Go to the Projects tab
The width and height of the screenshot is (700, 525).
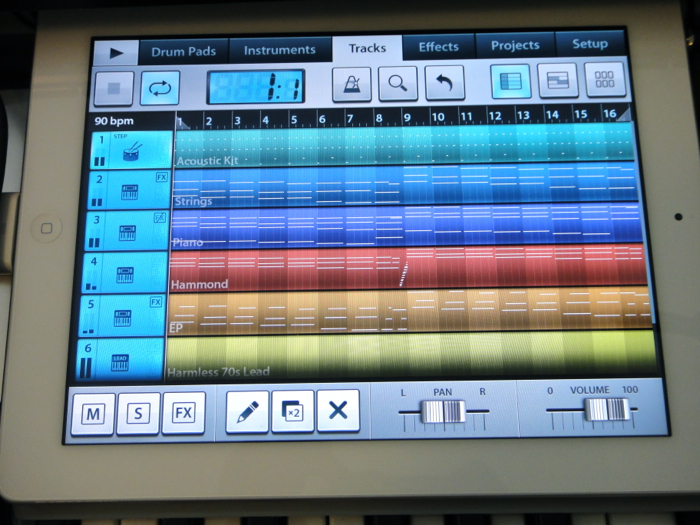pyautogui.click(x=515, y=45)
